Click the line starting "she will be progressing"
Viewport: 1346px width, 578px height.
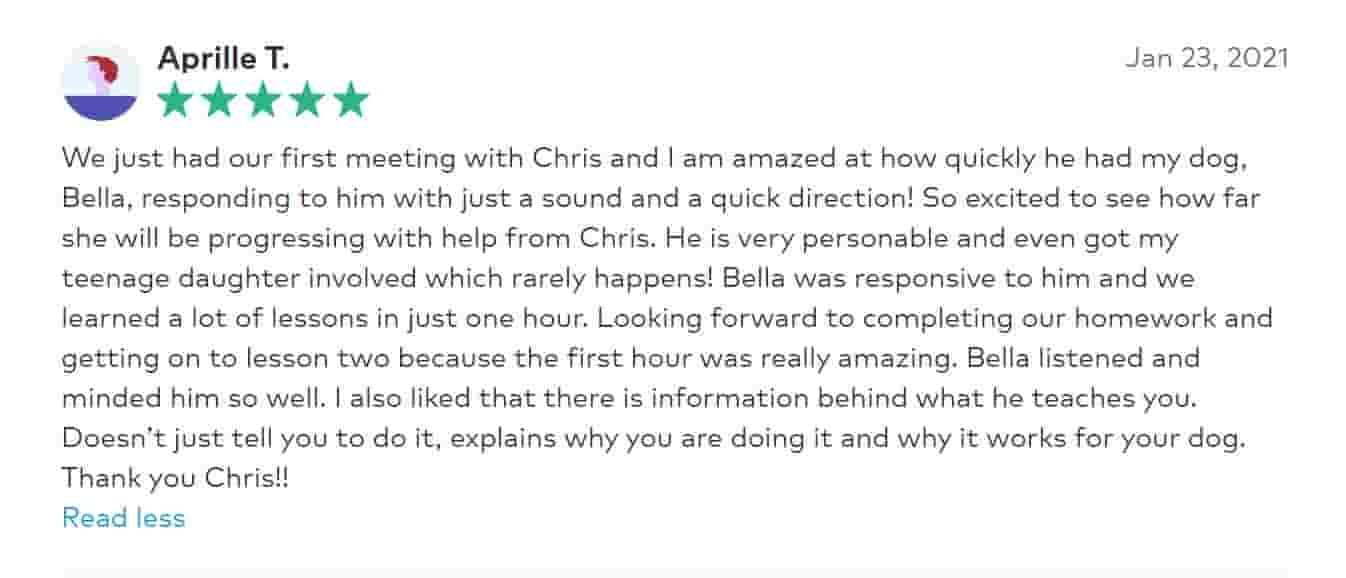[x=621, y=238]
